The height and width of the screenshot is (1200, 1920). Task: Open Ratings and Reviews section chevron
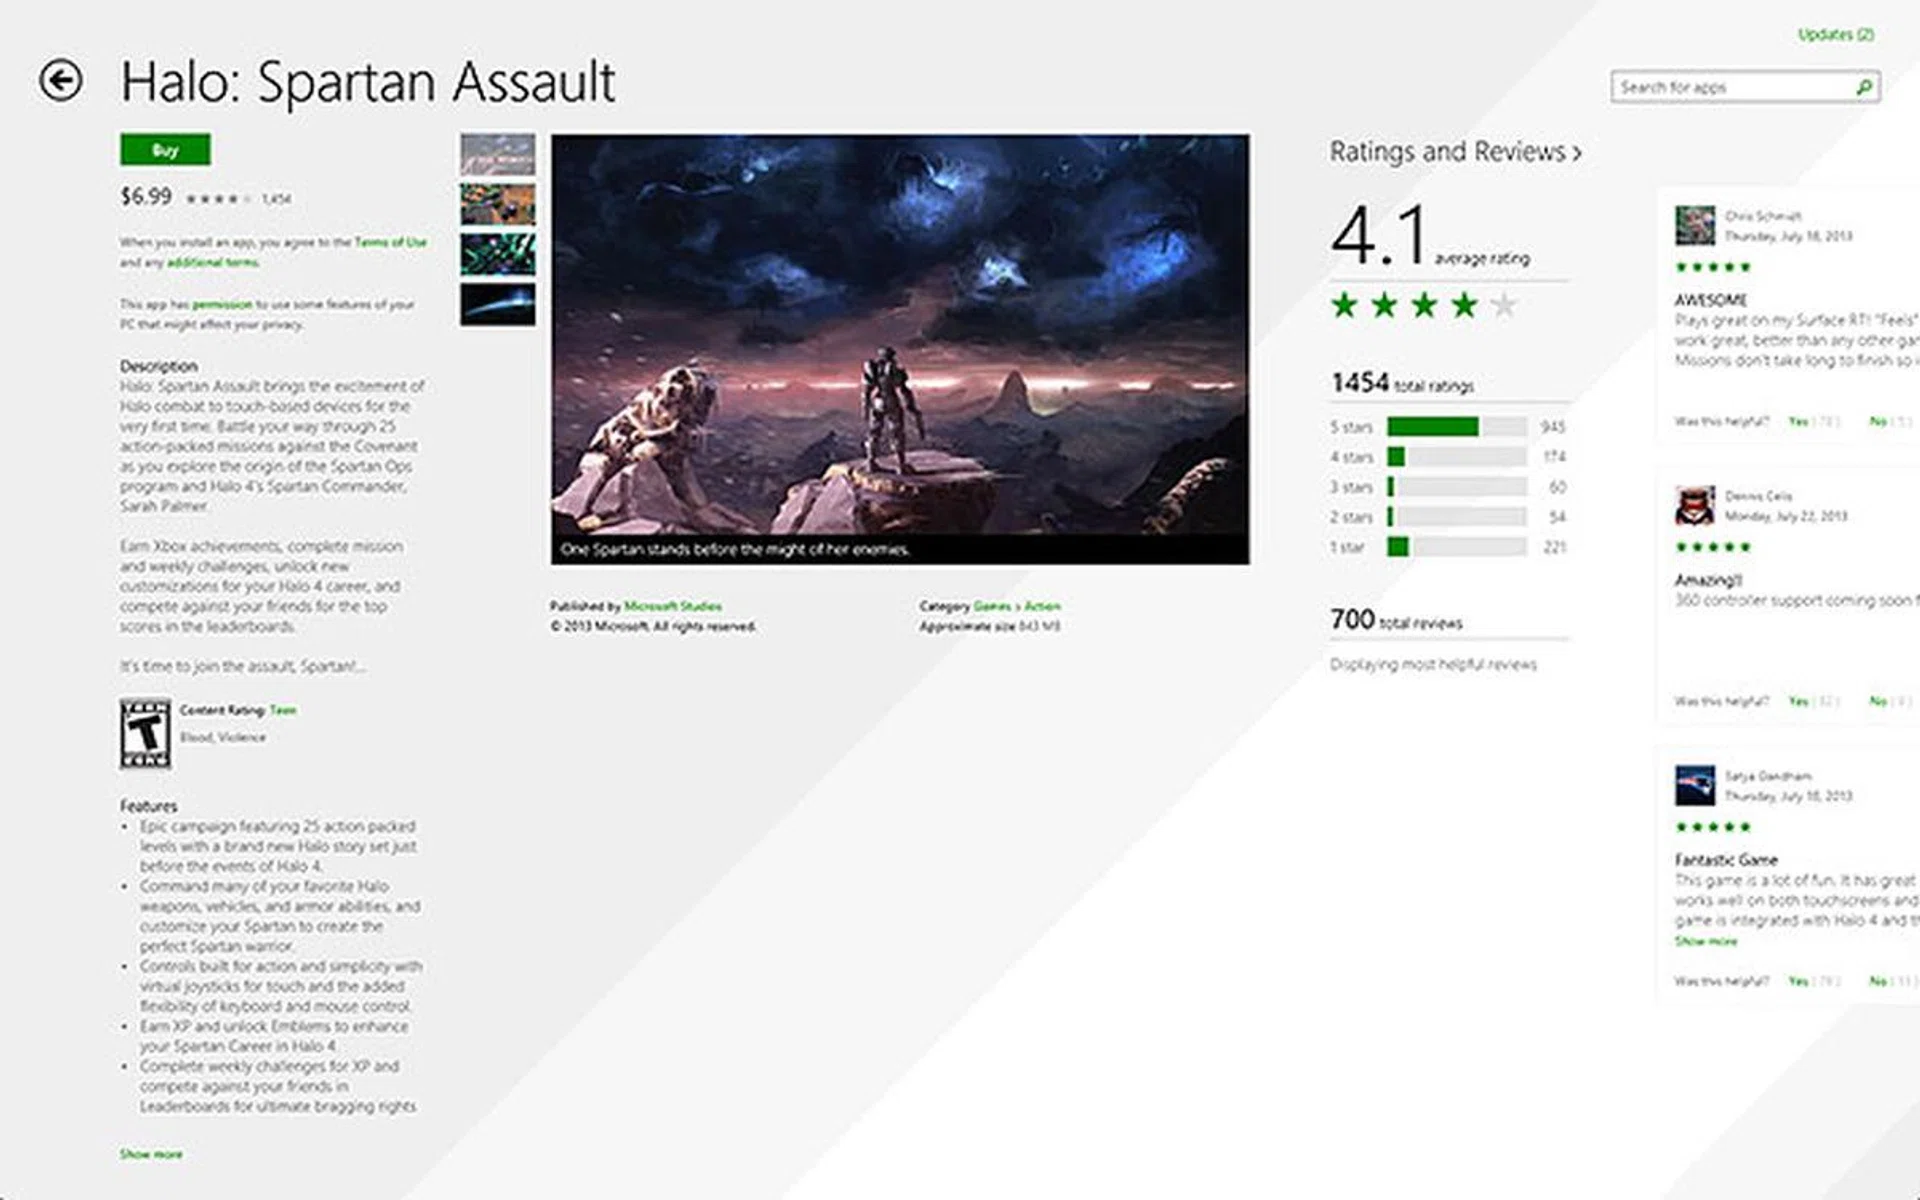coord(1577,153)
